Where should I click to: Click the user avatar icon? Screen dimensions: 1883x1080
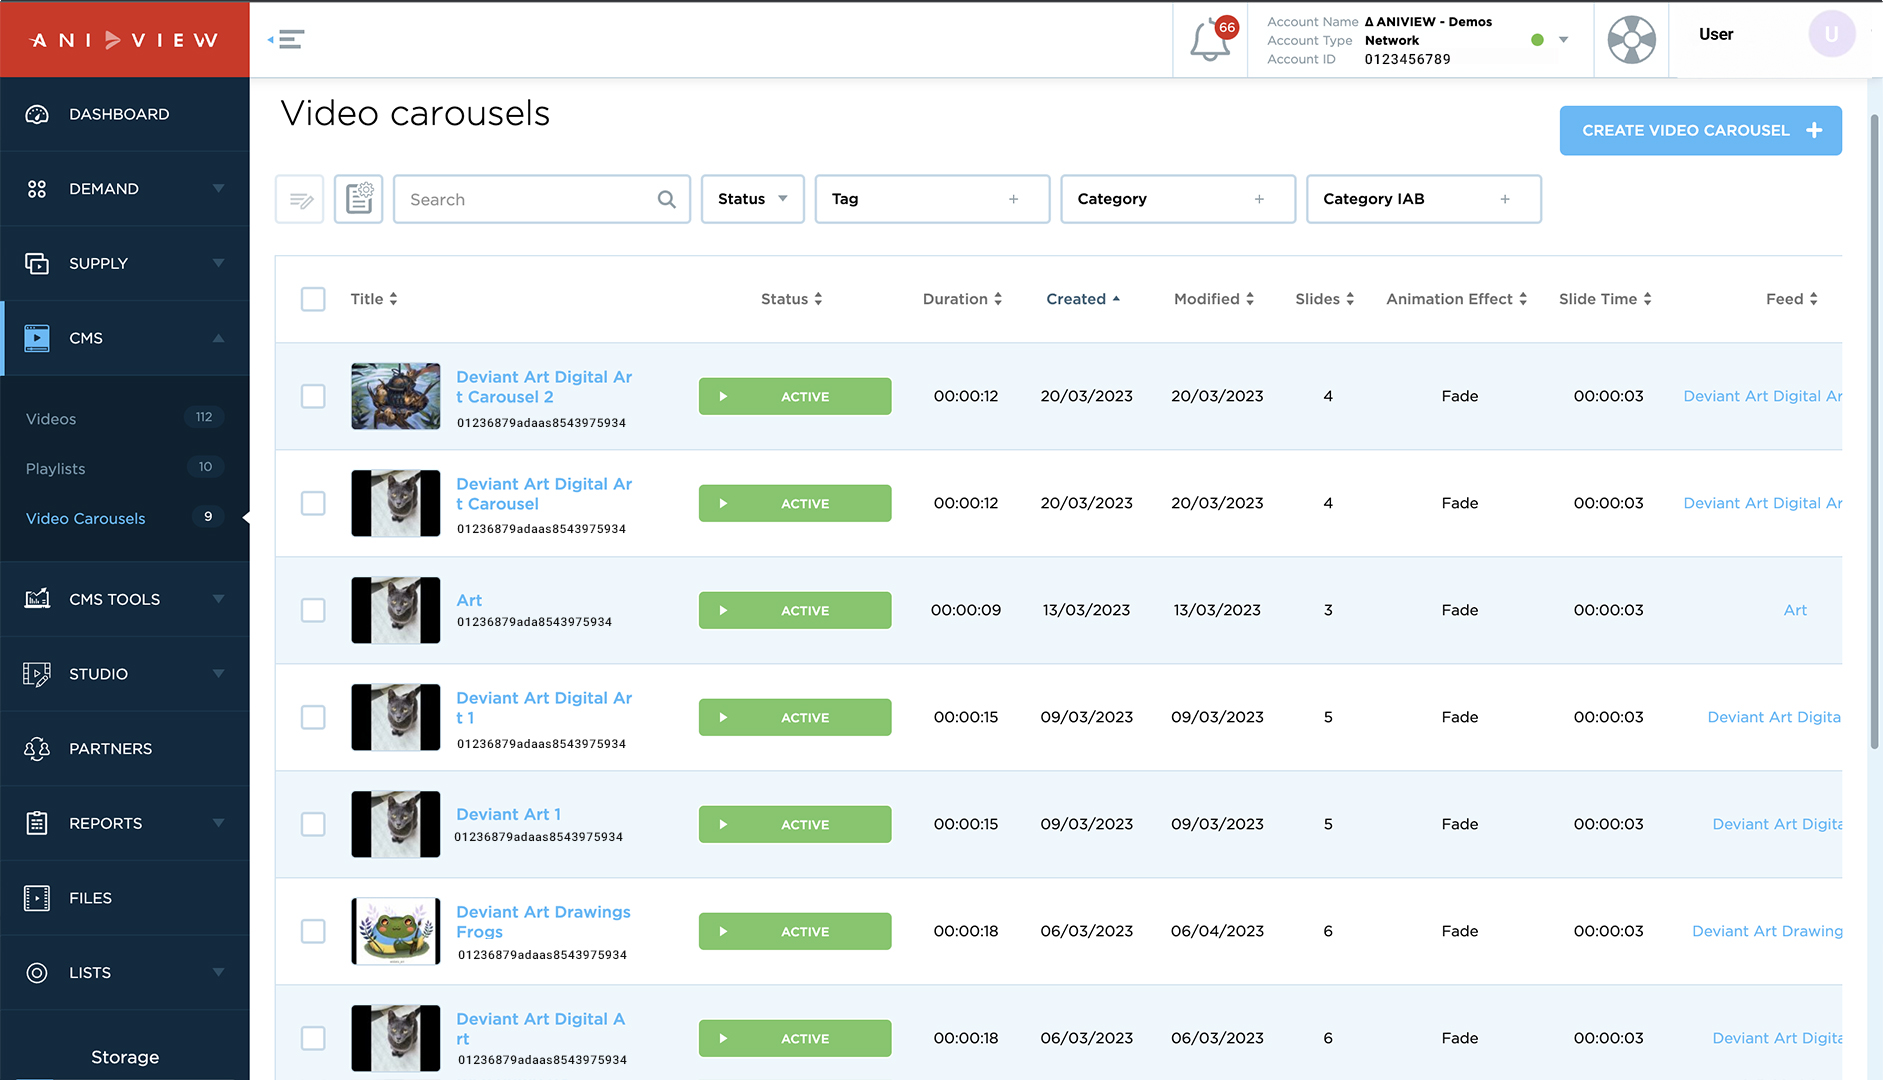click(x=1831, y=35)
